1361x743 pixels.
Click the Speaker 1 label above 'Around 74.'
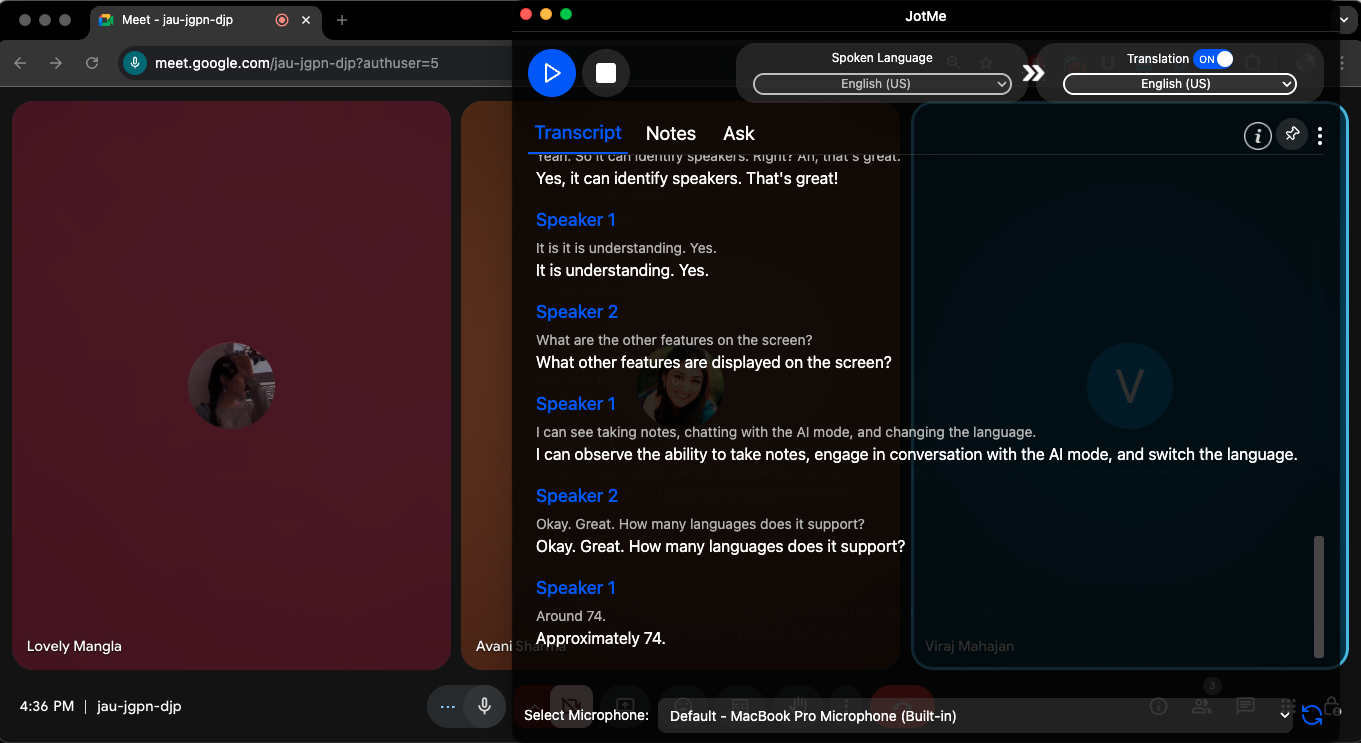(x=576, y=588)
